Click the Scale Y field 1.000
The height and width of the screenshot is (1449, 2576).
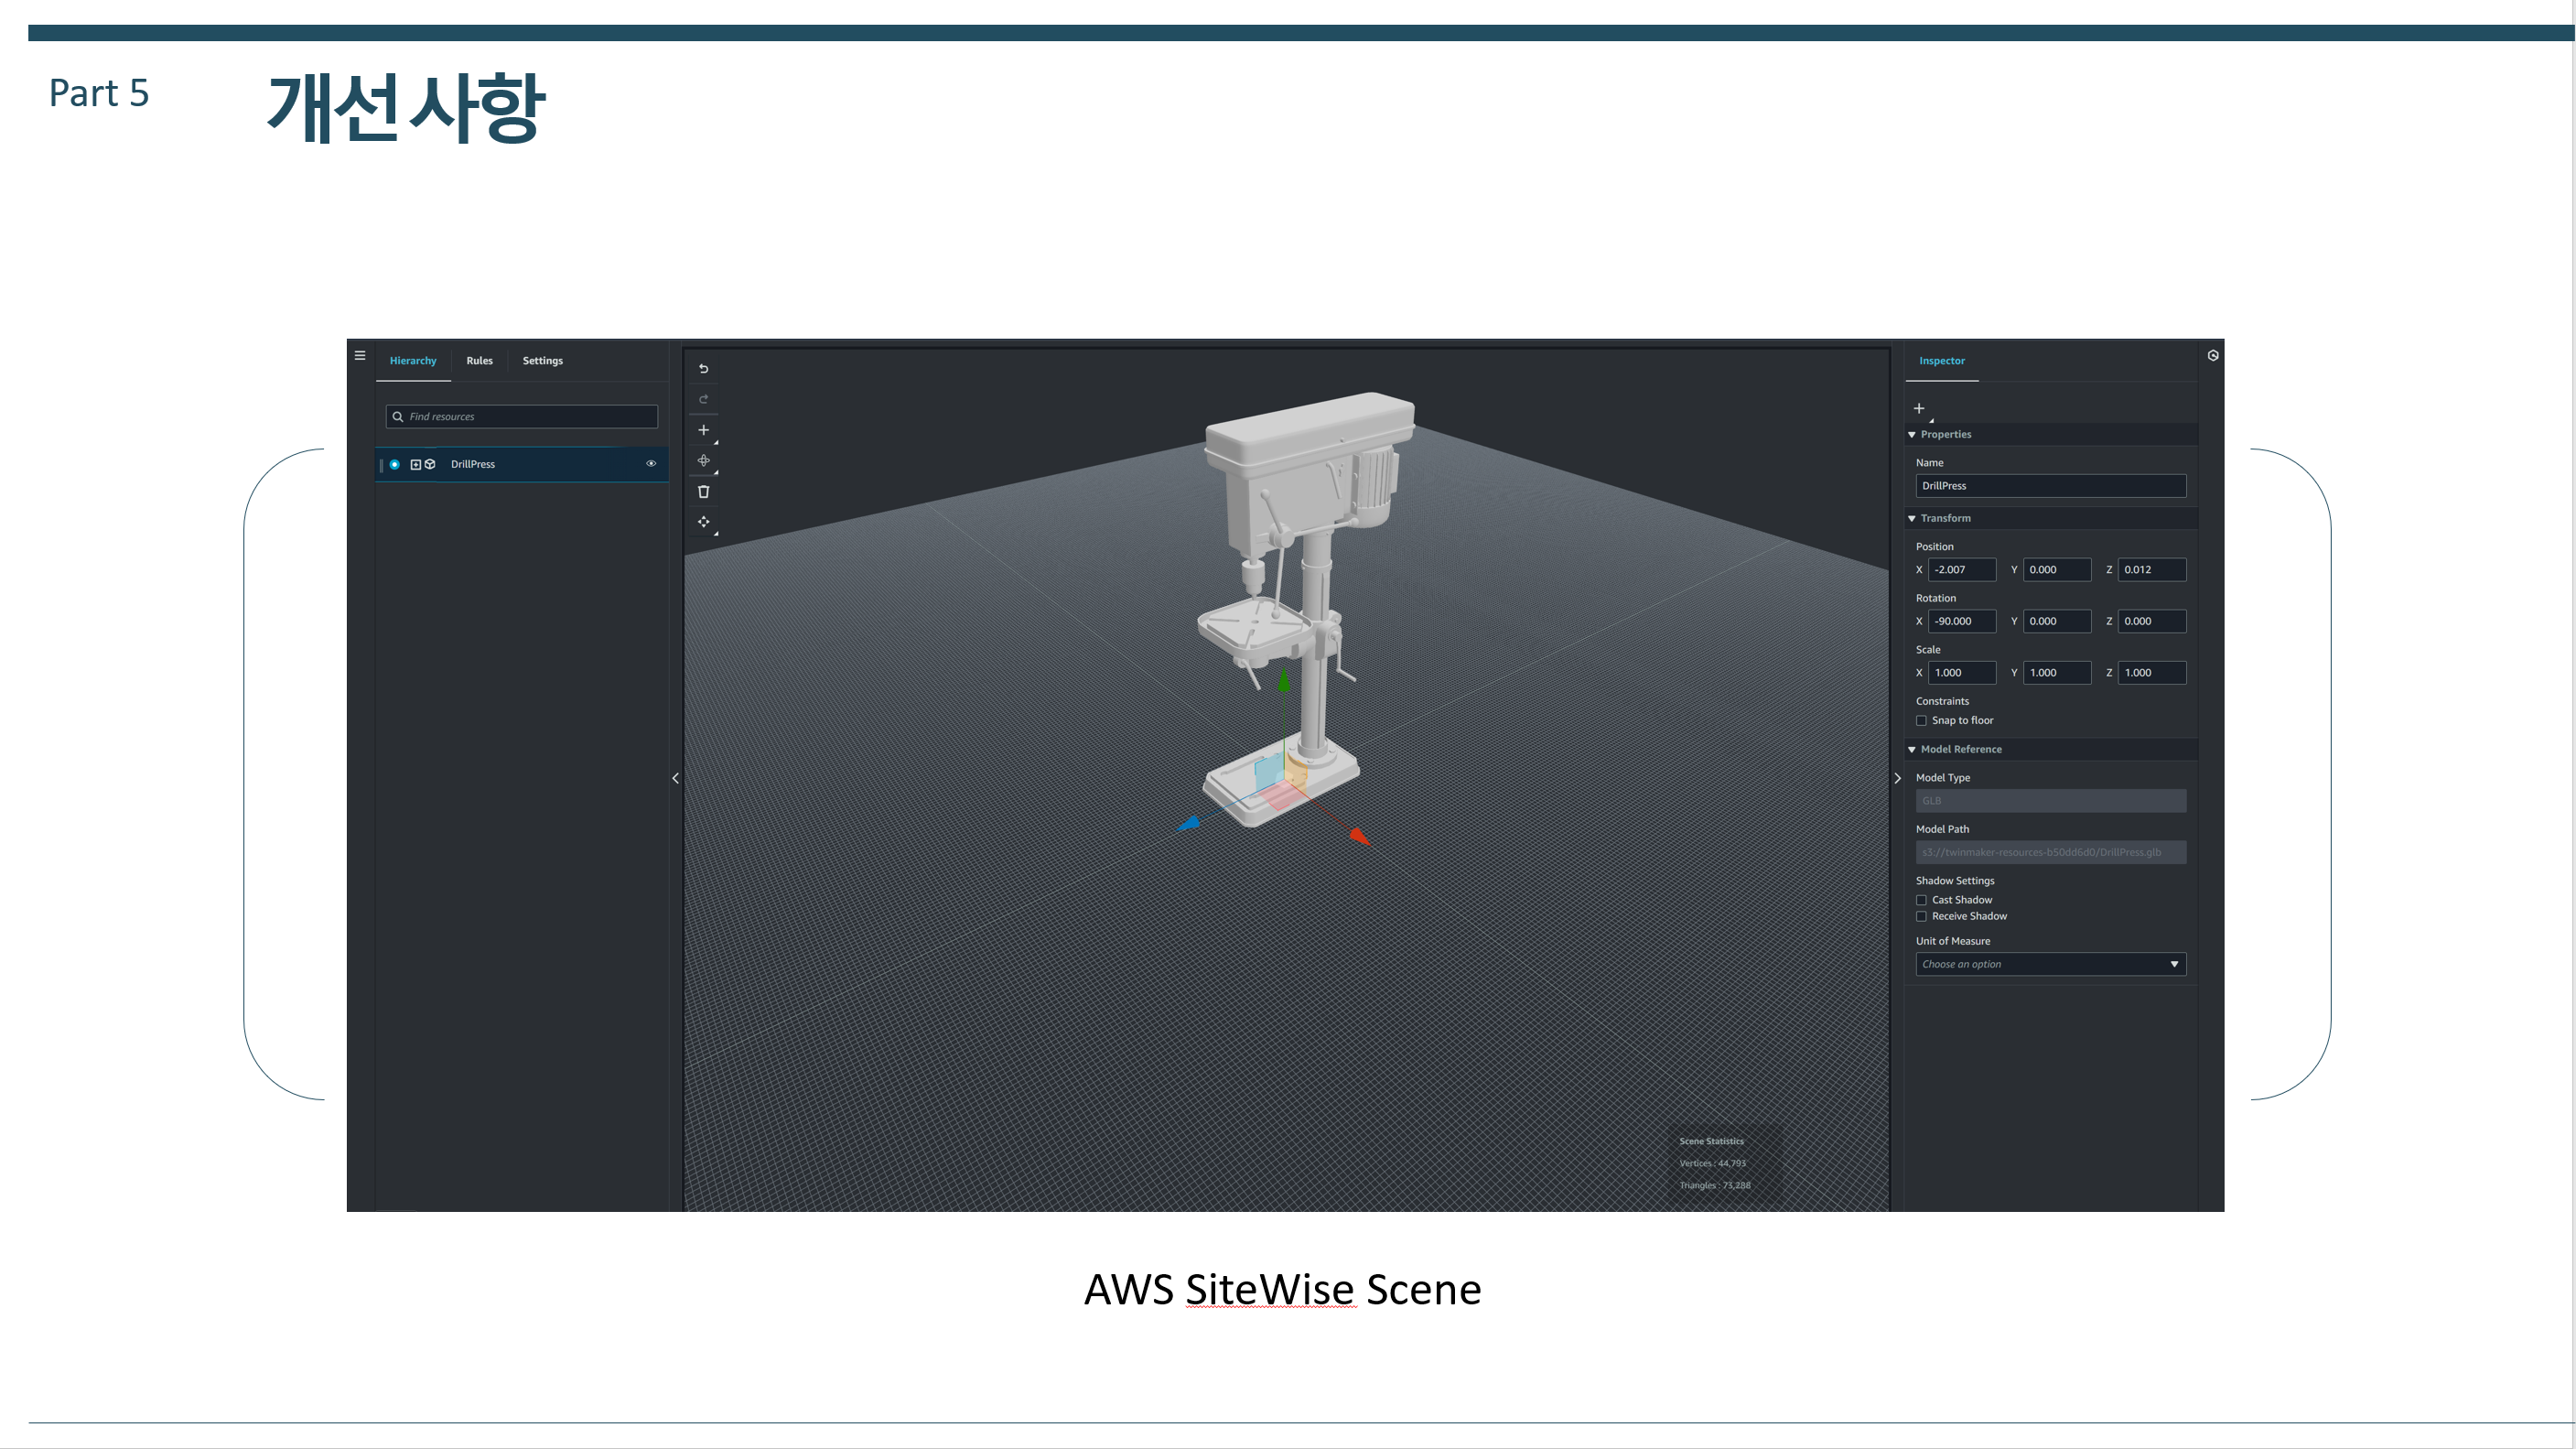pyautogui.click(x=2056, y=673)
